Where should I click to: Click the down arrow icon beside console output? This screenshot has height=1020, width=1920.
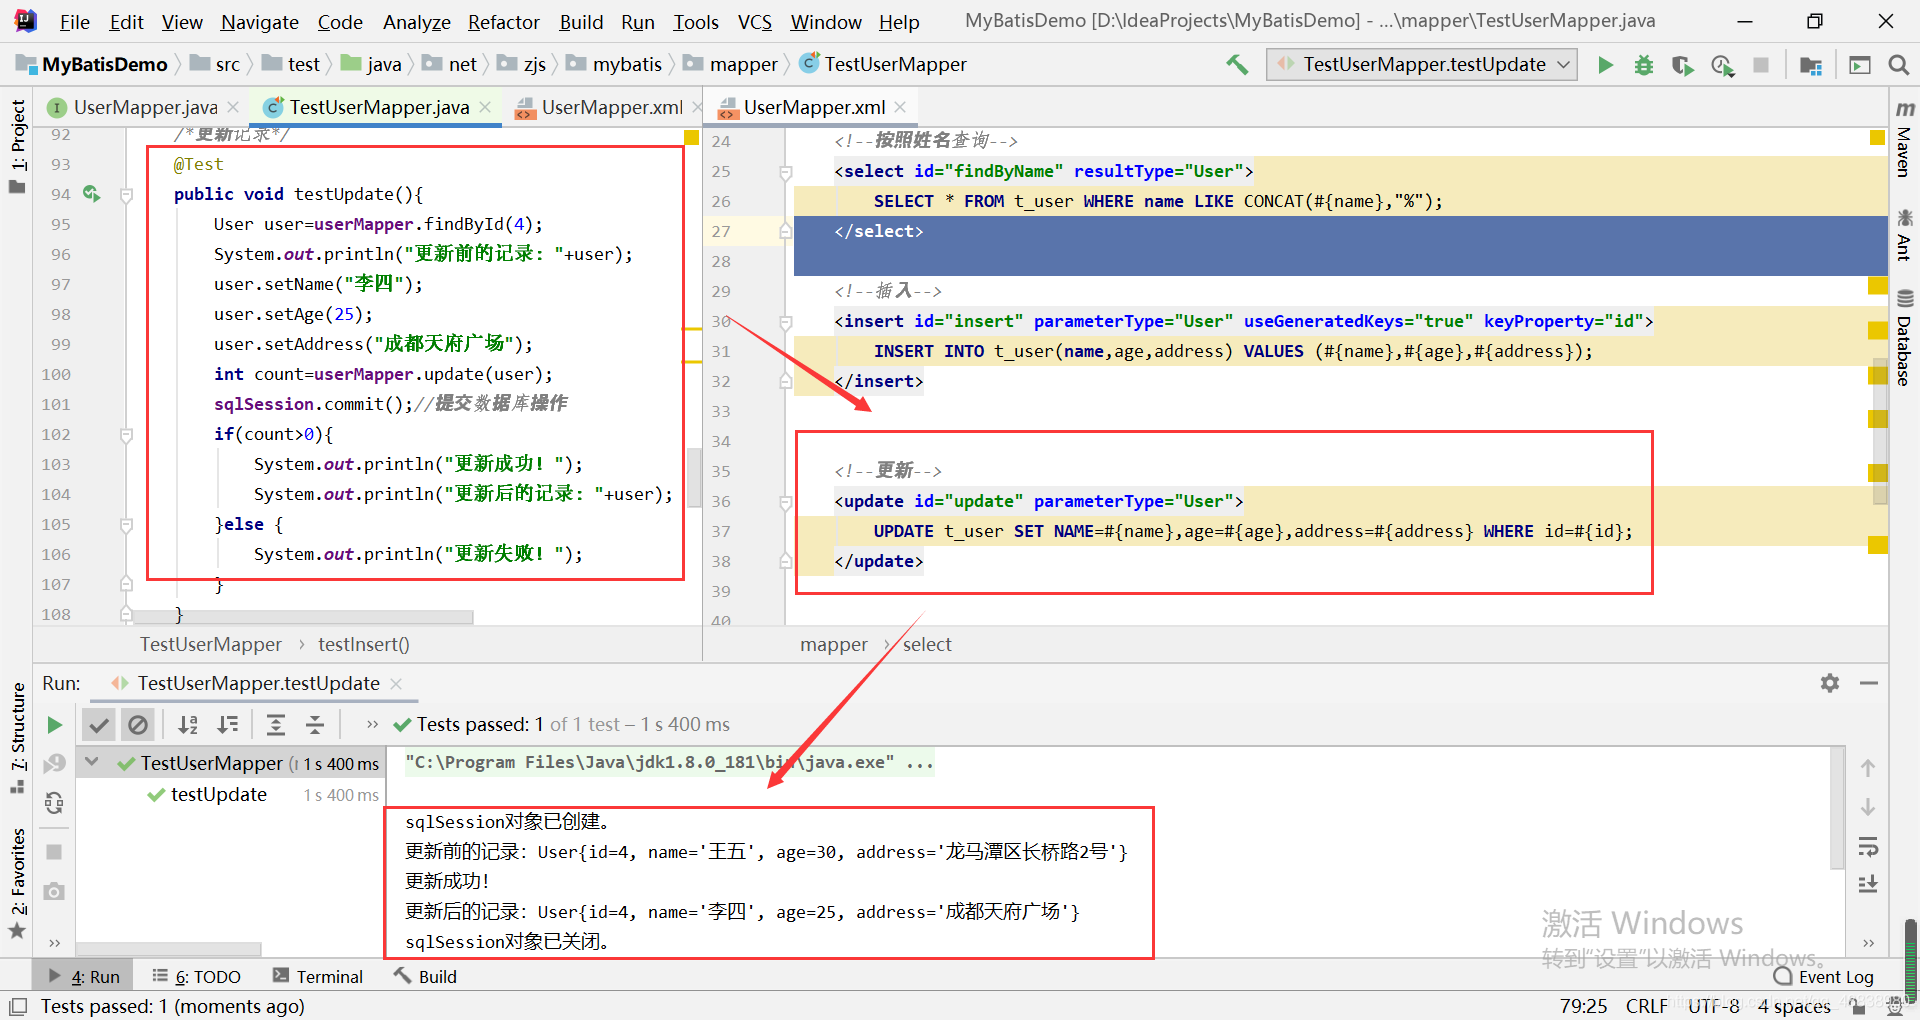point(1868,807)
